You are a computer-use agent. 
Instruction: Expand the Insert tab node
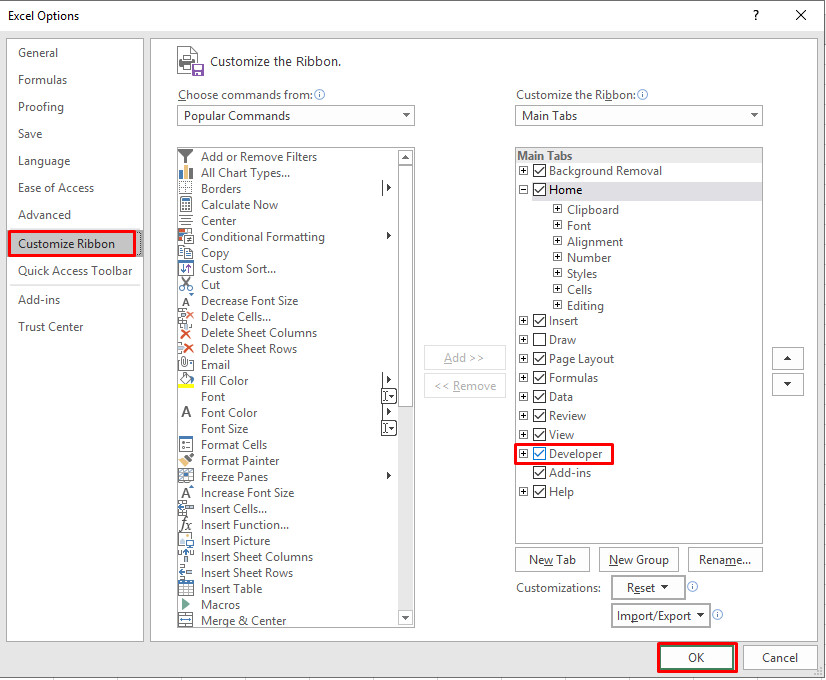(x=524, y=320)
